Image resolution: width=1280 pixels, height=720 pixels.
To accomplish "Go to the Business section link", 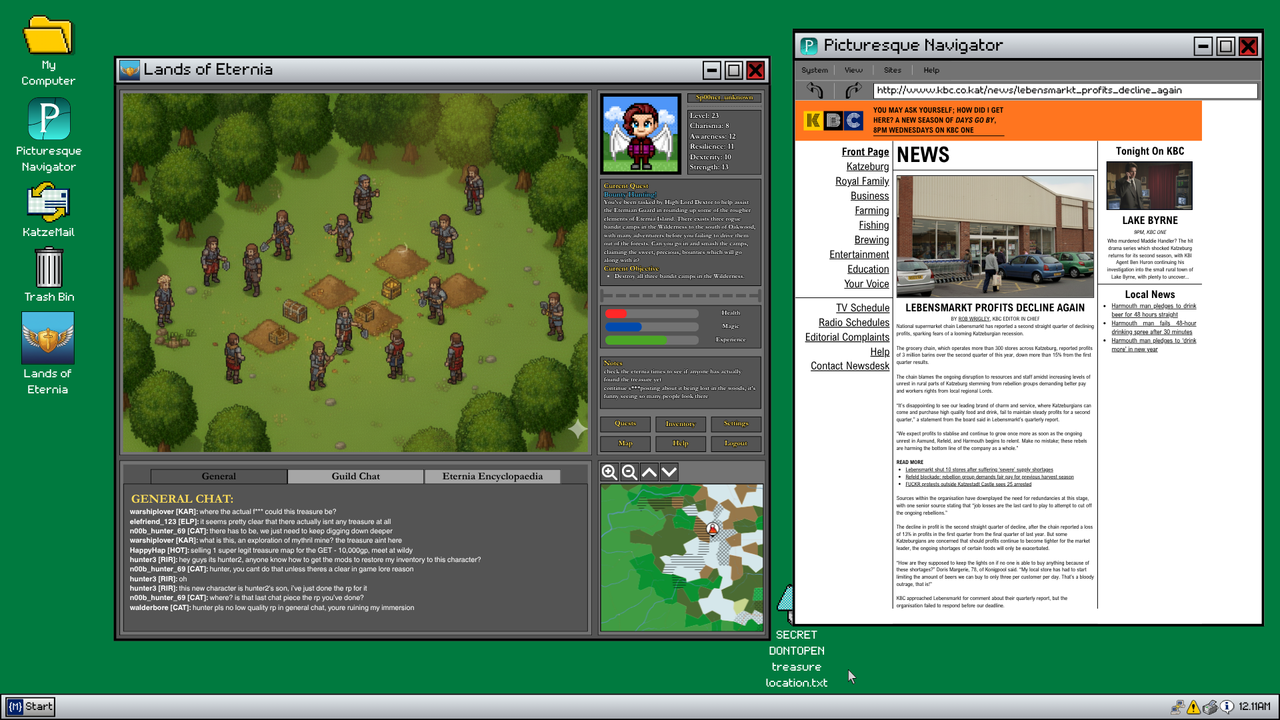I will coord(870,196).
